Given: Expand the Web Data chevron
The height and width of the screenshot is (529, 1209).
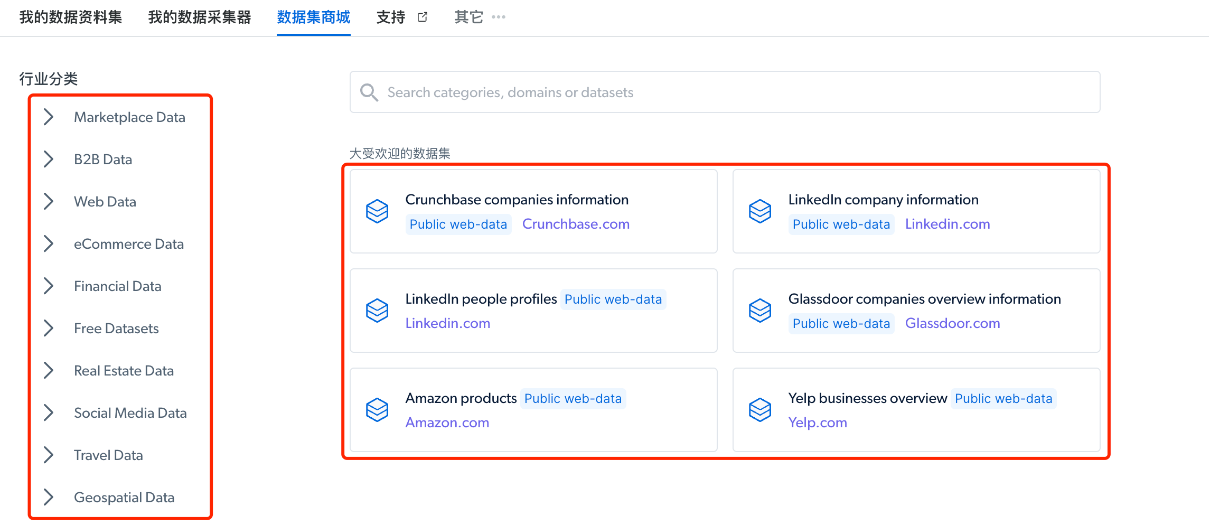Looking at the screenshot, I should coord(48,201).
